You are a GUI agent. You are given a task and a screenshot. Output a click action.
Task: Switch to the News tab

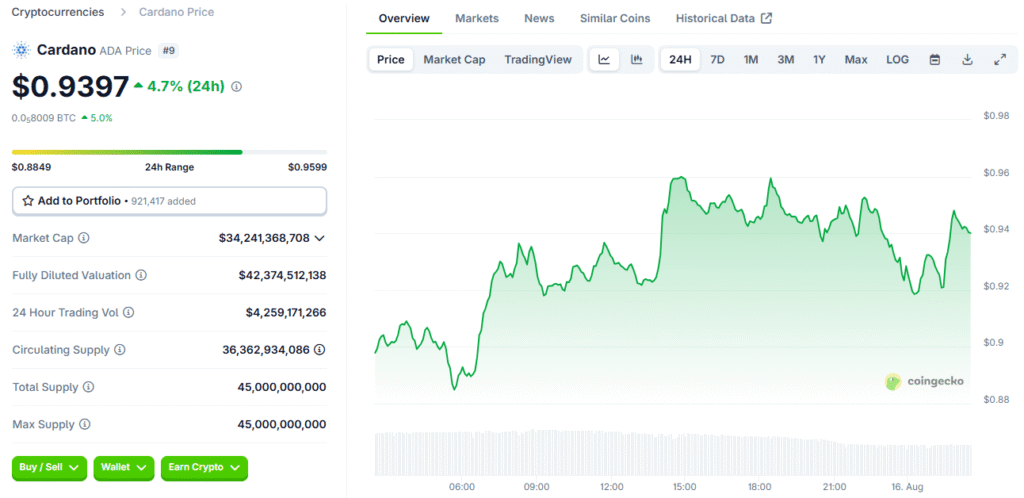coord(539,18)
